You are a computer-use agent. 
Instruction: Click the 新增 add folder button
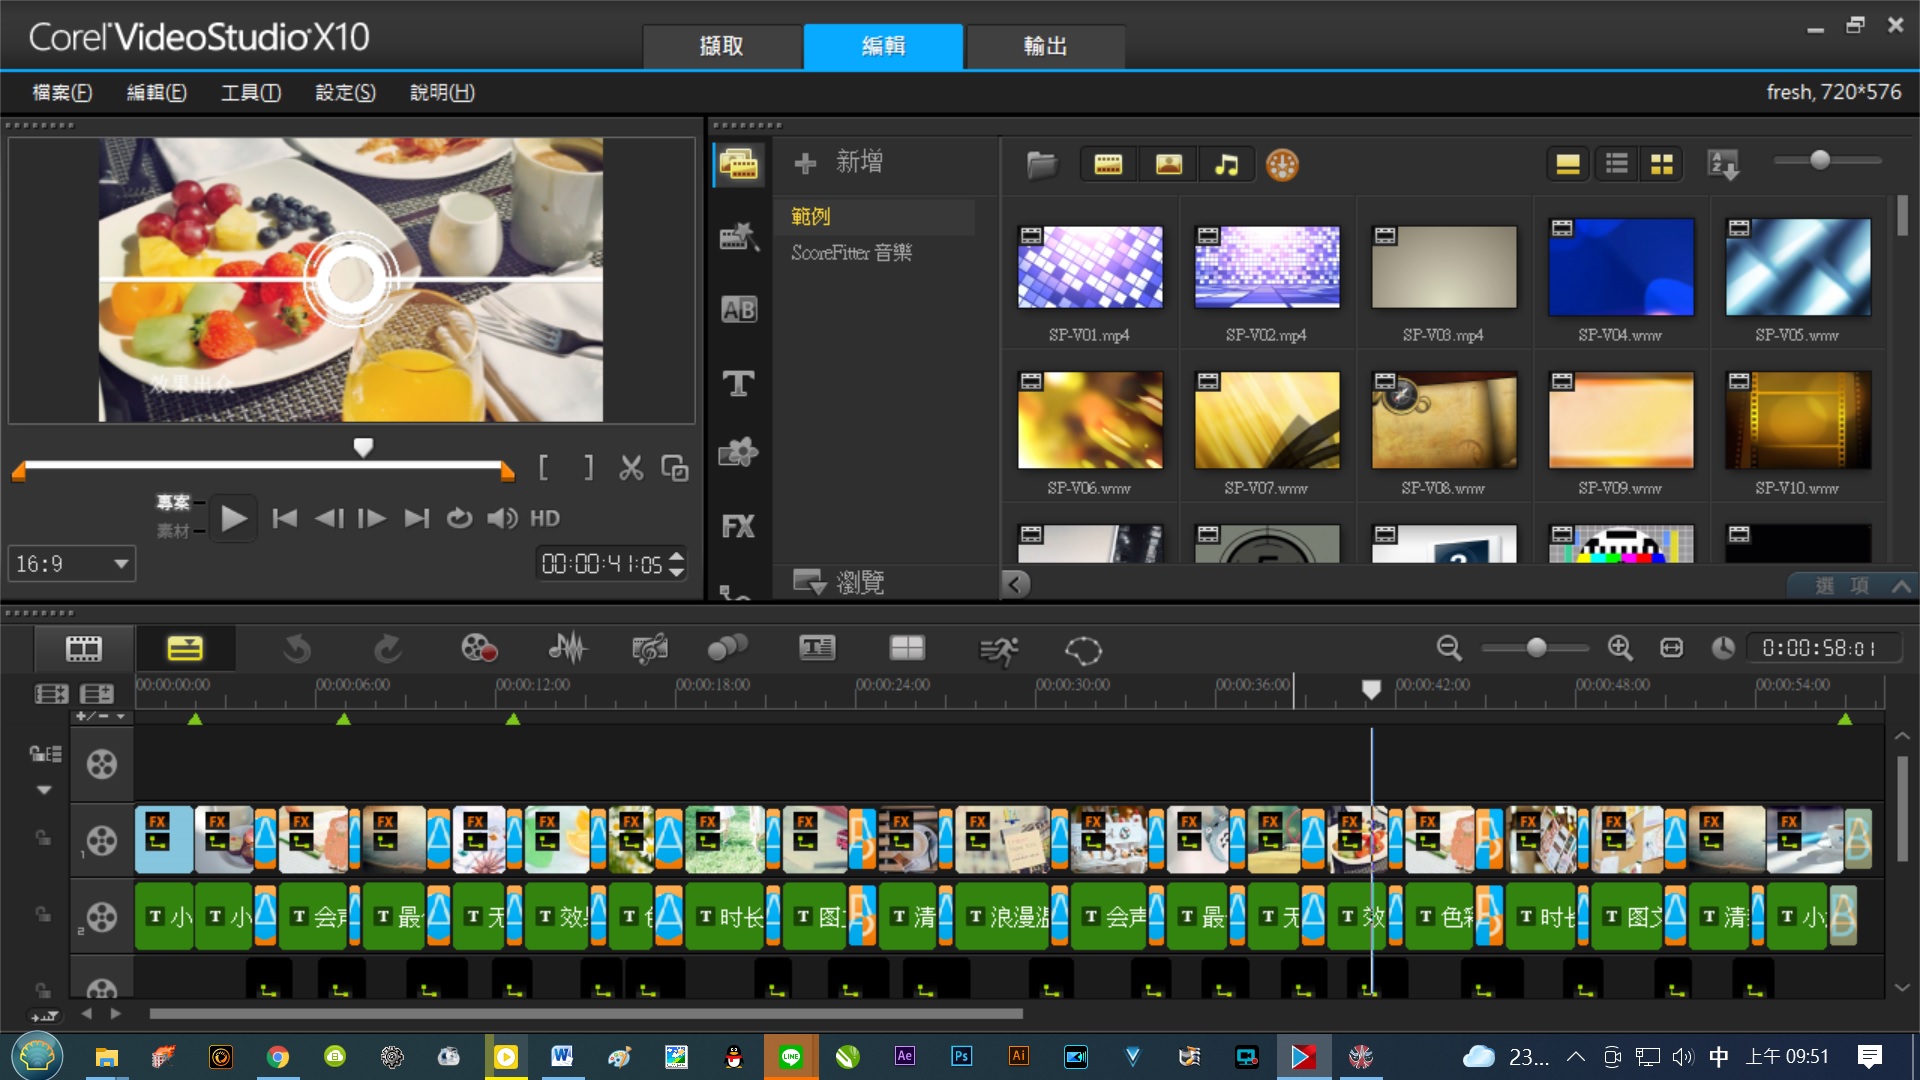pos(838,162)
